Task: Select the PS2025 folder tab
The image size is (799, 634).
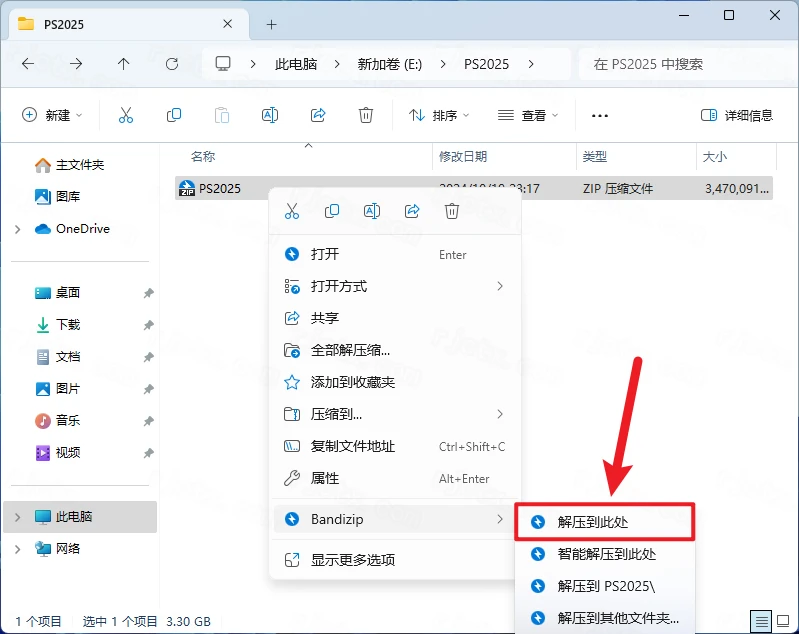Action: pos(129,24)
